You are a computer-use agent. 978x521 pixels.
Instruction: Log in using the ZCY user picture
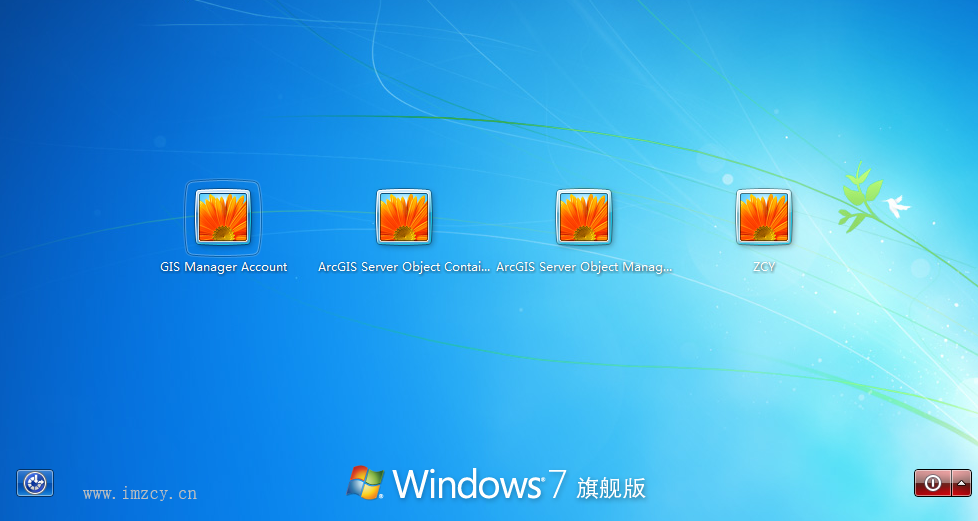pos(764,217)
